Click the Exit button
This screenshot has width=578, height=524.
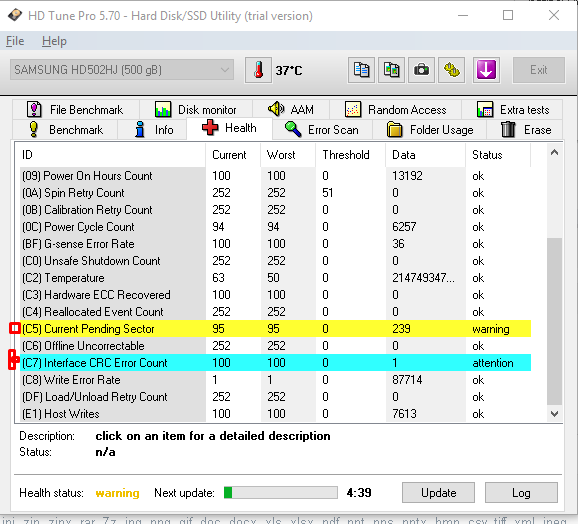pyautogui.click(x=539, y=70)
